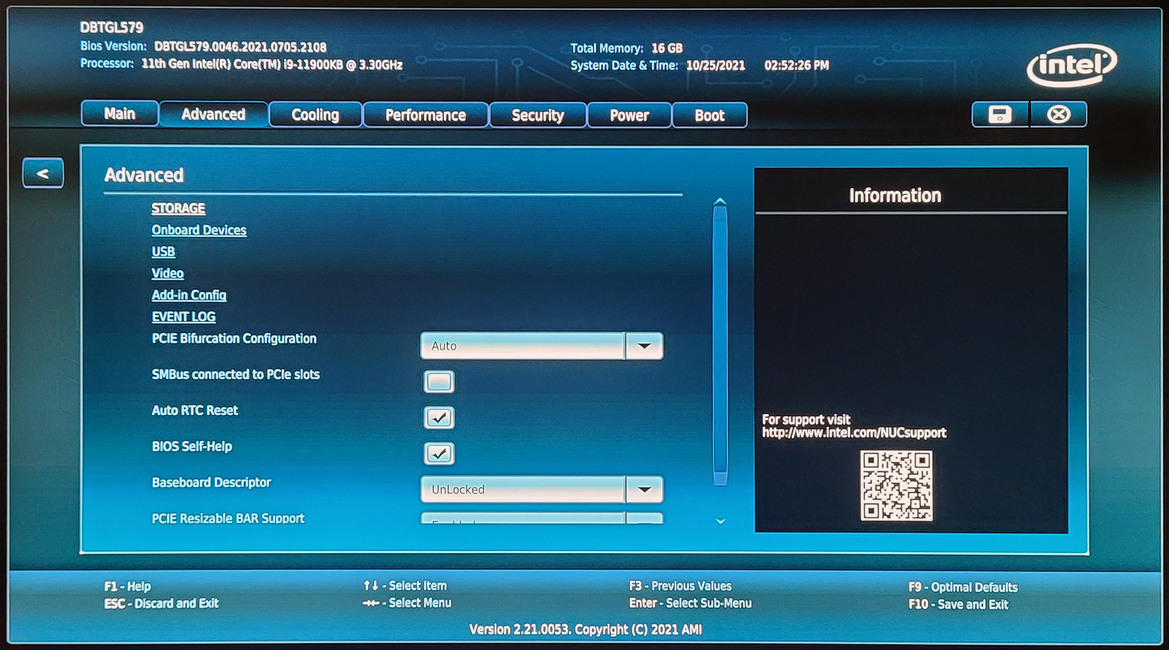Click the Select Item arrows hint
The width and height of the screenshot is (1169, 650).
pyautogui.click(x=405, y=586)
